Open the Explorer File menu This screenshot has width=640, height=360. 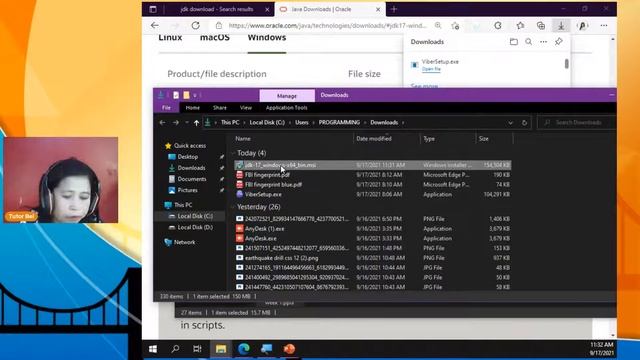click(167, 108)
